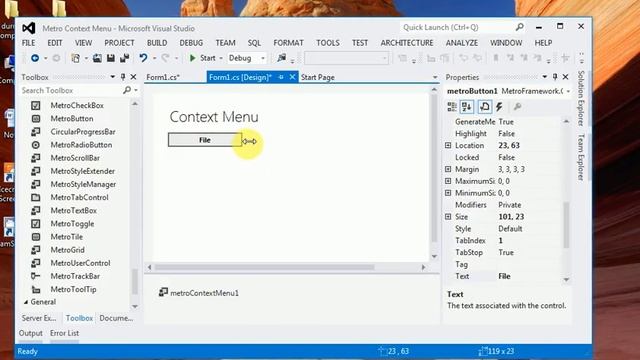The height and width of the screenshot is (360, 640).
Task: Open the ARCHITECTURE menu
Action: coord(407,43)
